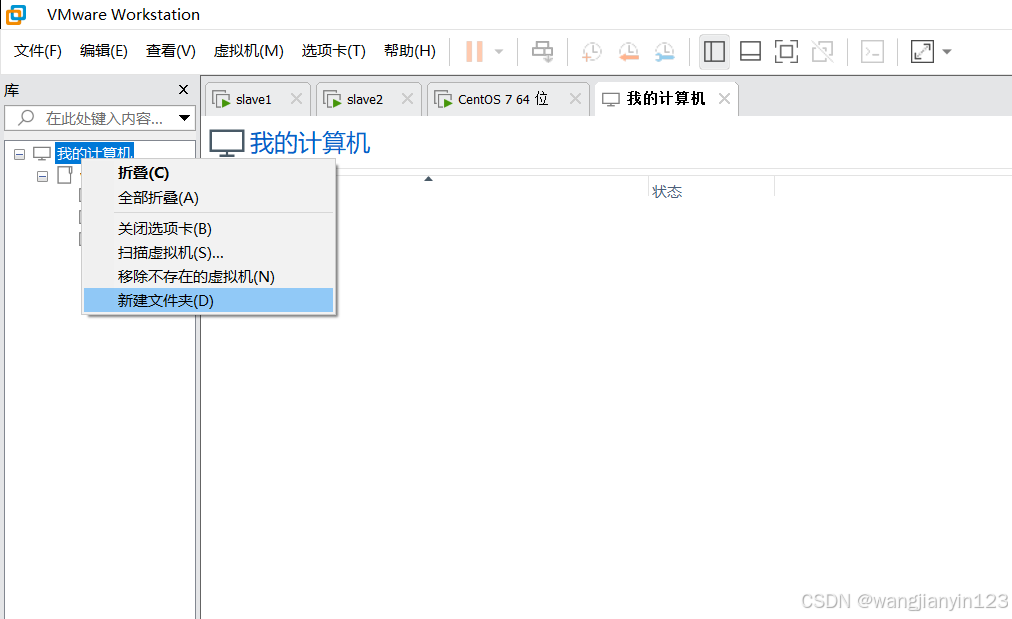1012x619 pixels.
Task: Collapse the folder node under 我的计算机
Action: (43, 176)
